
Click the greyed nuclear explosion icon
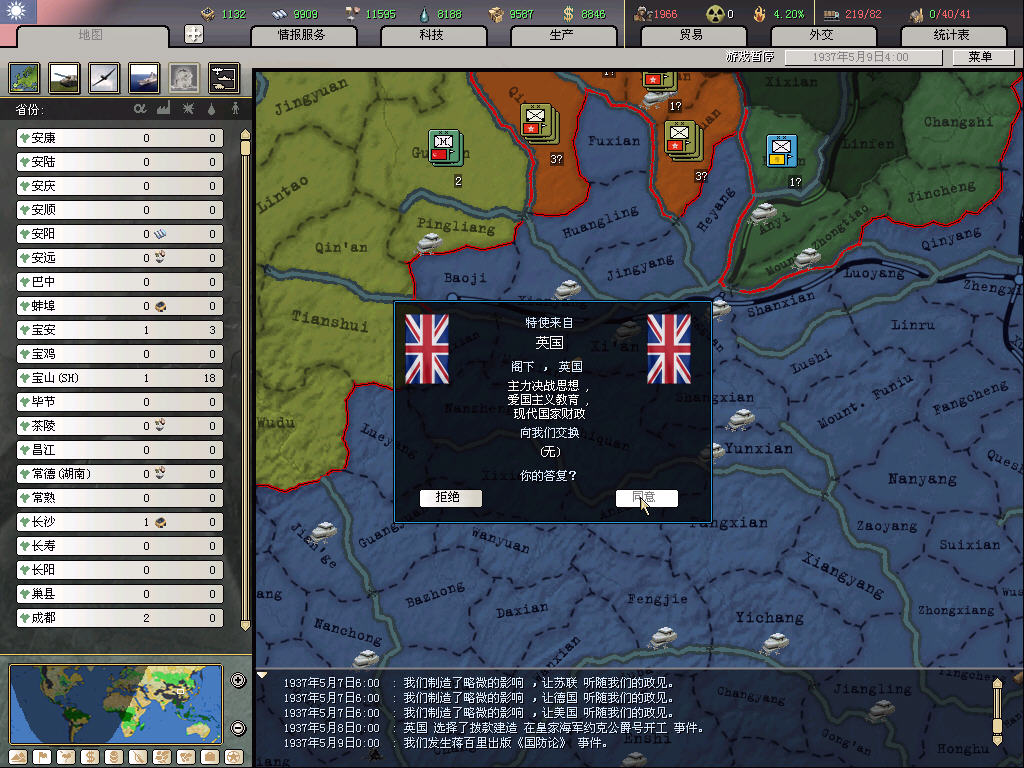click(x=184, y=78)
